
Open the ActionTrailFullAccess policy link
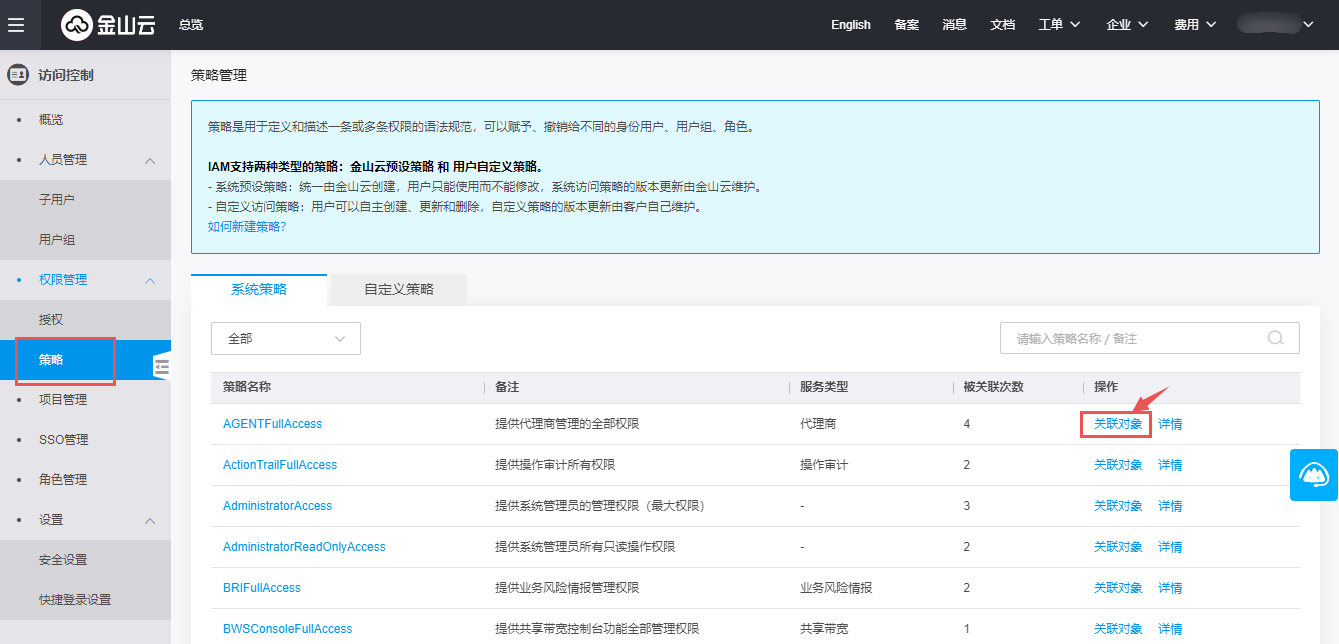280,465
